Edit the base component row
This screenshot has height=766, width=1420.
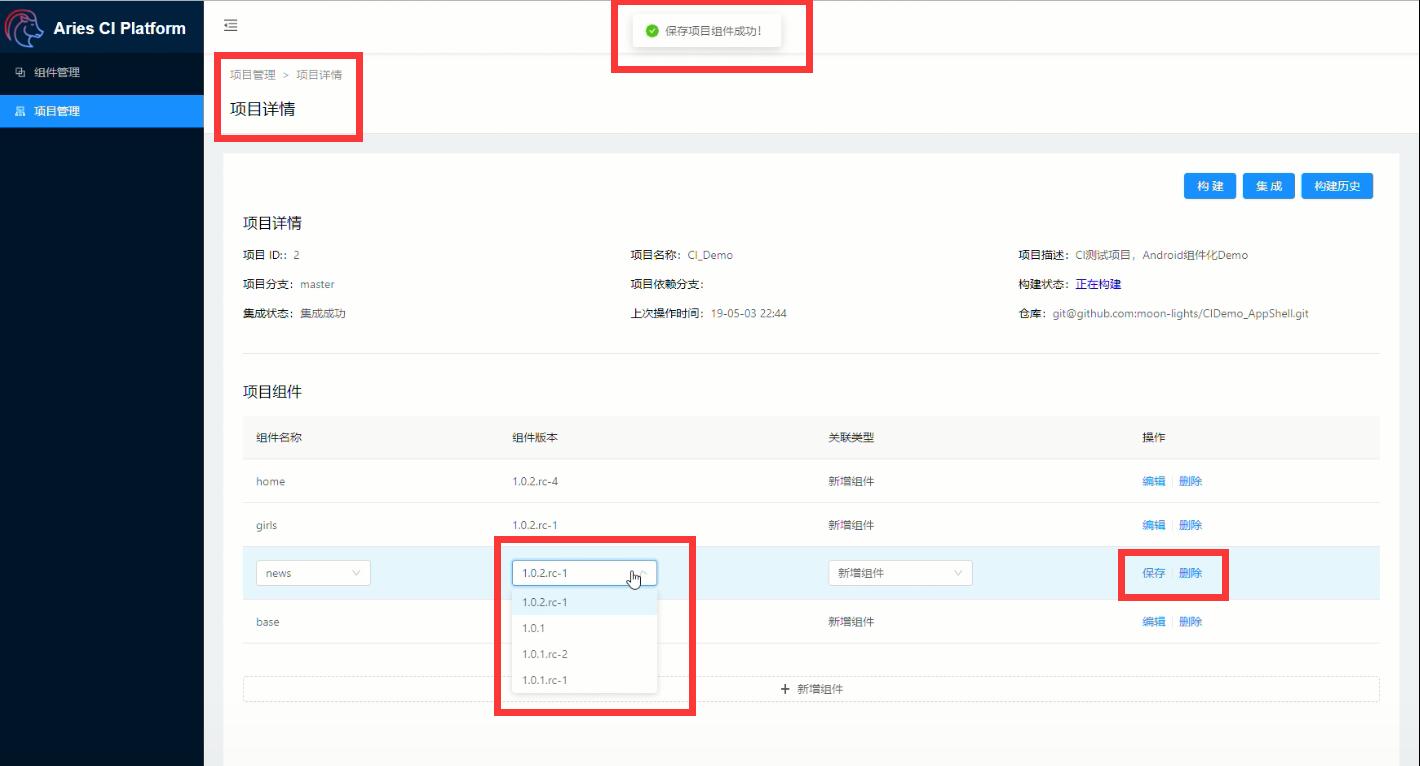1153,622
